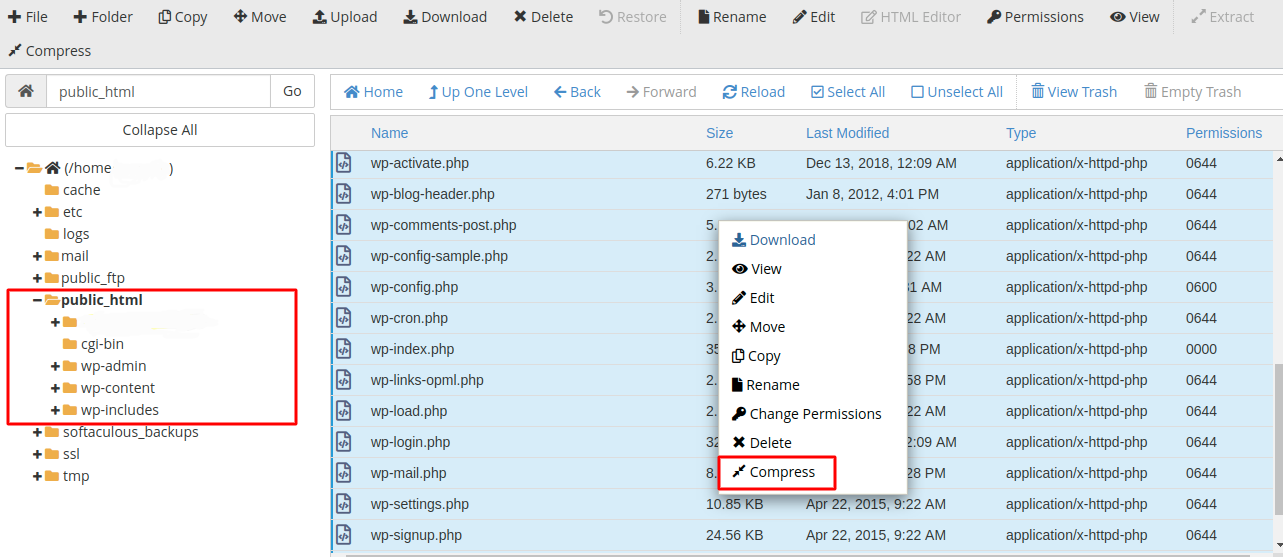Sort by the Size column header
Screen dimensions: 1283x557
[719, 133]
